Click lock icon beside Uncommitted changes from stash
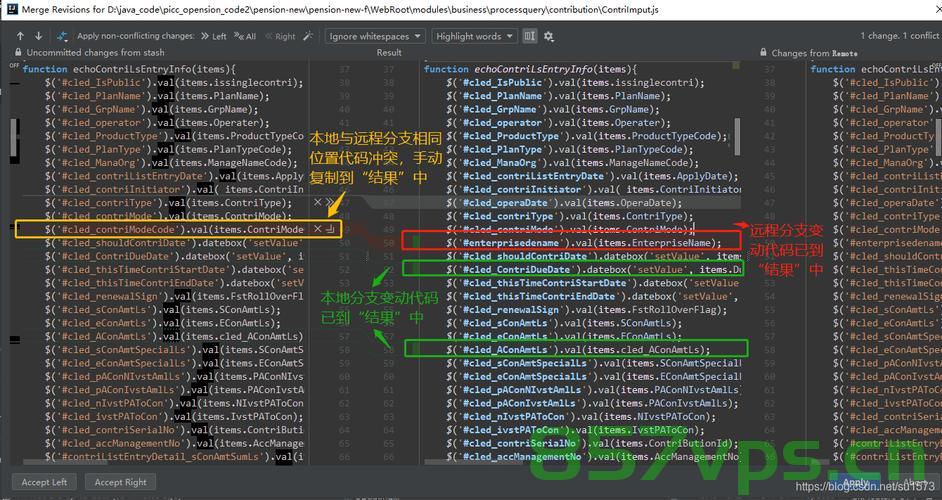Screen dimensions: 942x500 (18, 52)
